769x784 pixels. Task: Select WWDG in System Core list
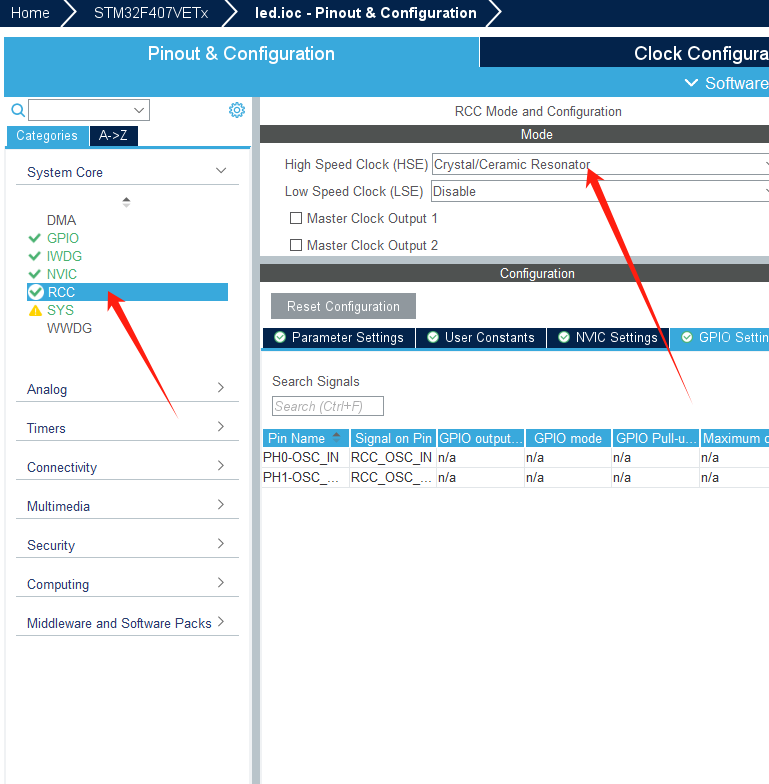click(x=69, y=328)
